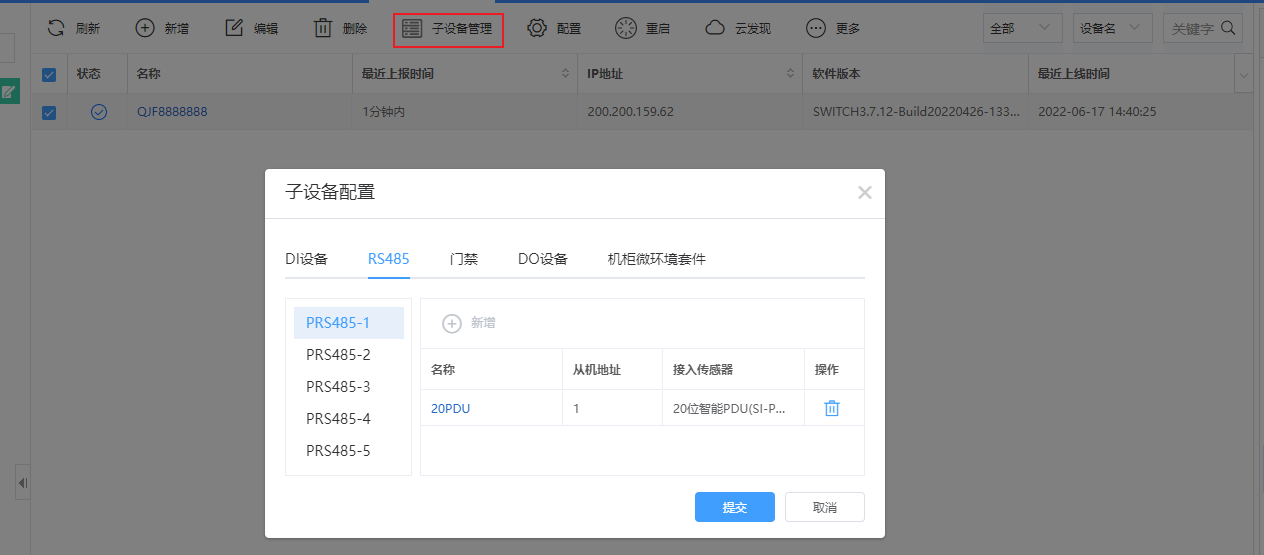Switch to 门禁 tab
Image resolution: width=1264 pixels, height=555 pixels.
[464, 259]
